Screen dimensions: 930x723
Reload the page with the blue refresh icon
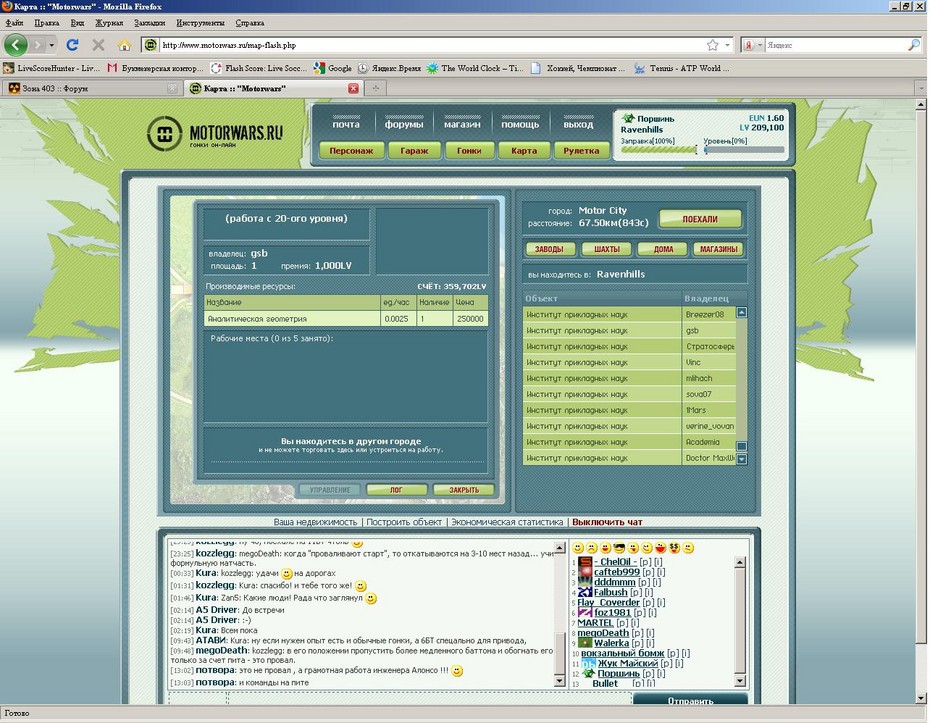coord(72,45)
